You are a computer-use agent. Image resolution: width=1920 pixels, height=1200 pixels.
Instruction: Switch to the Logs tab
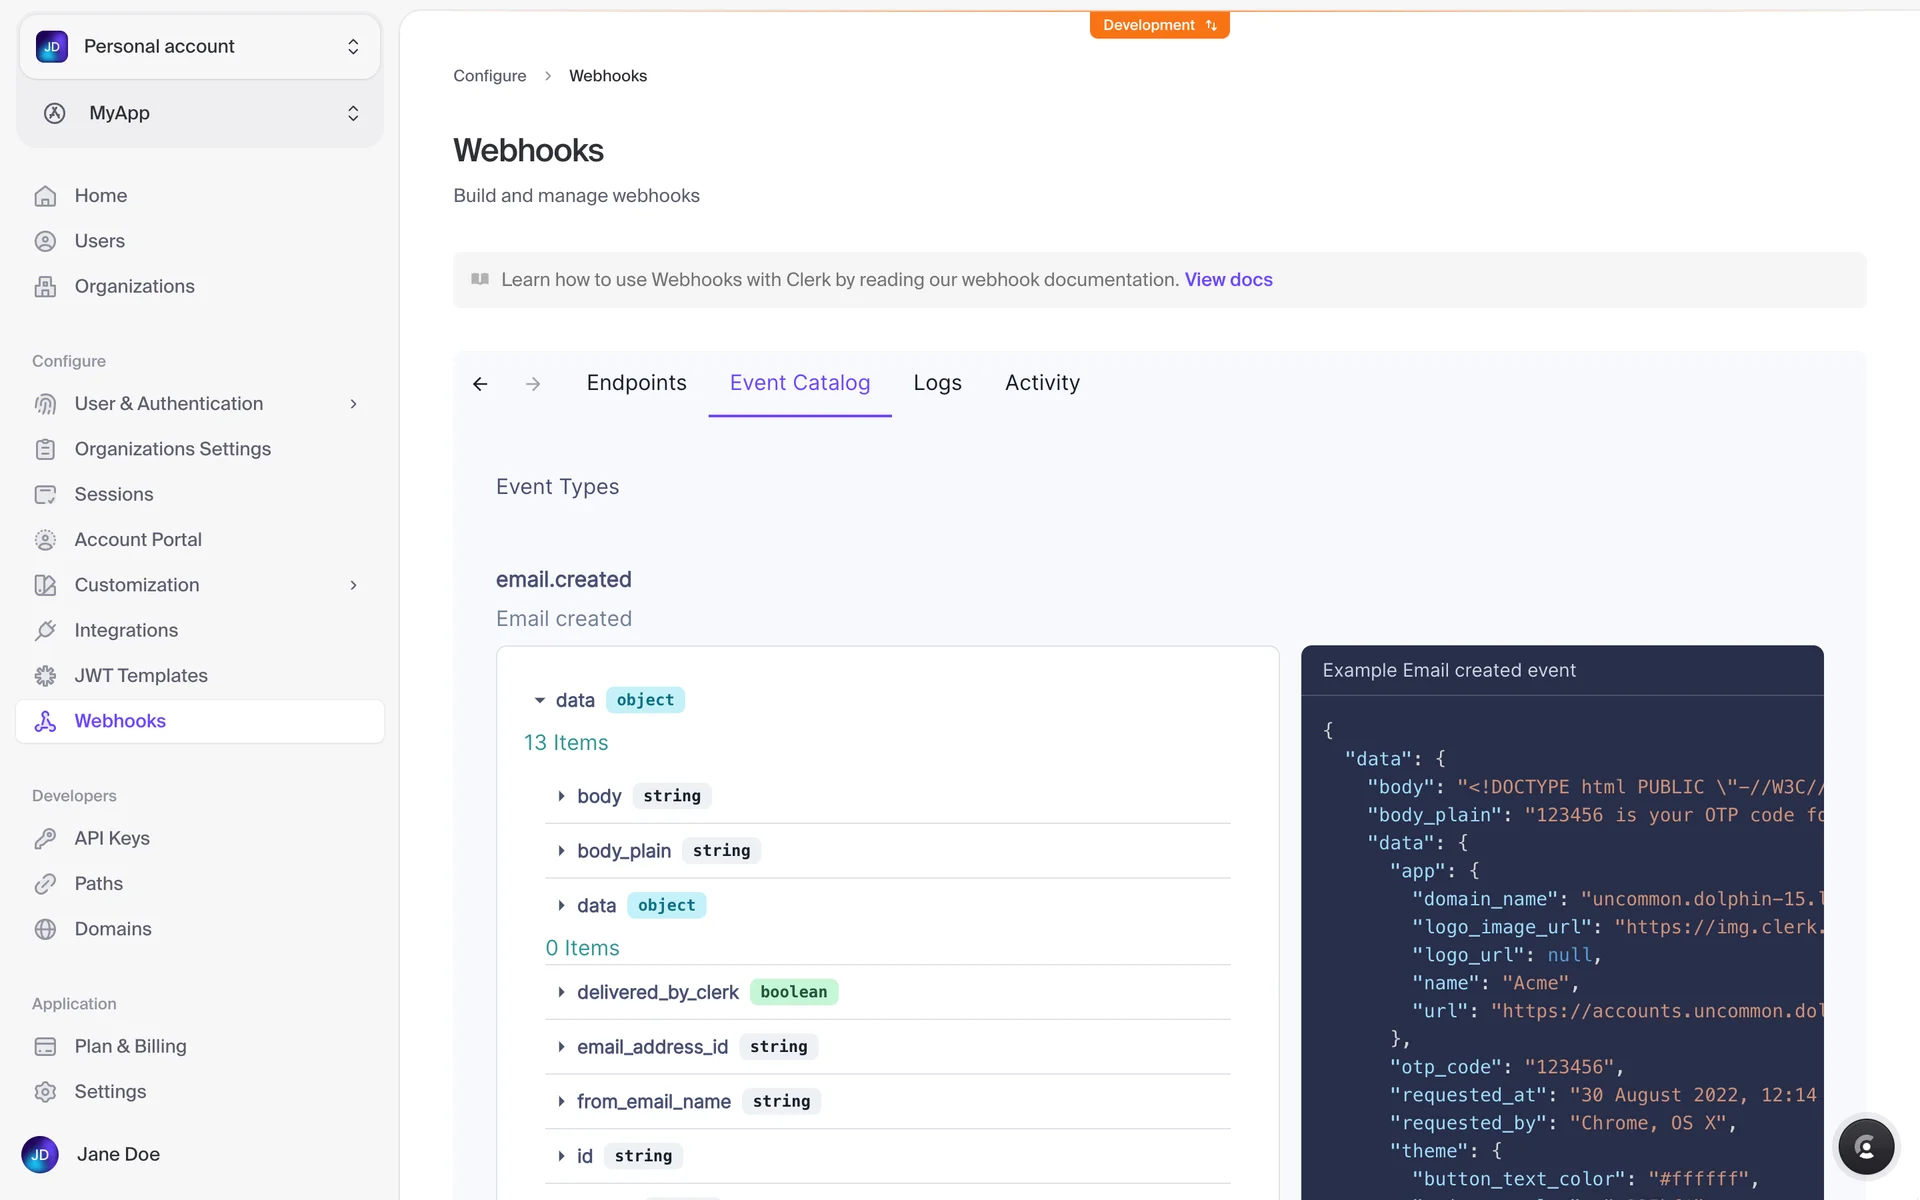[937, 383]
